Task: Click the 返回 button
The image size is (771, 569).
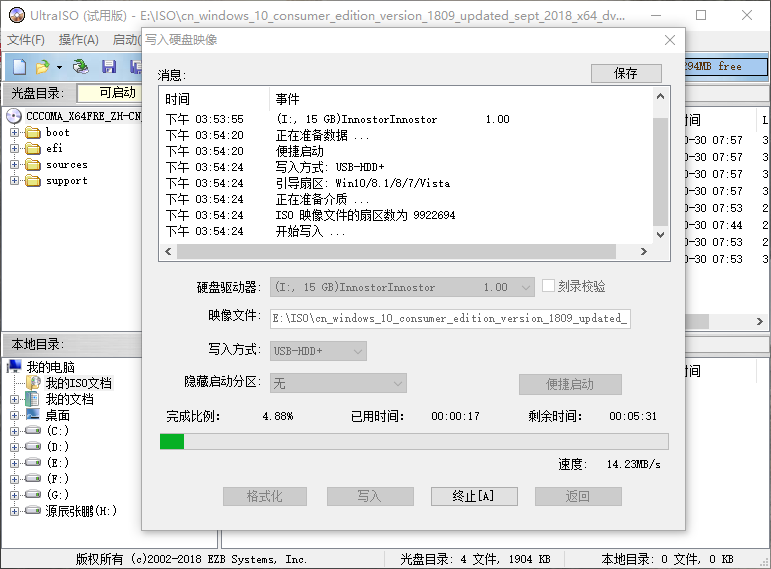Action: [x=578, y=496]
